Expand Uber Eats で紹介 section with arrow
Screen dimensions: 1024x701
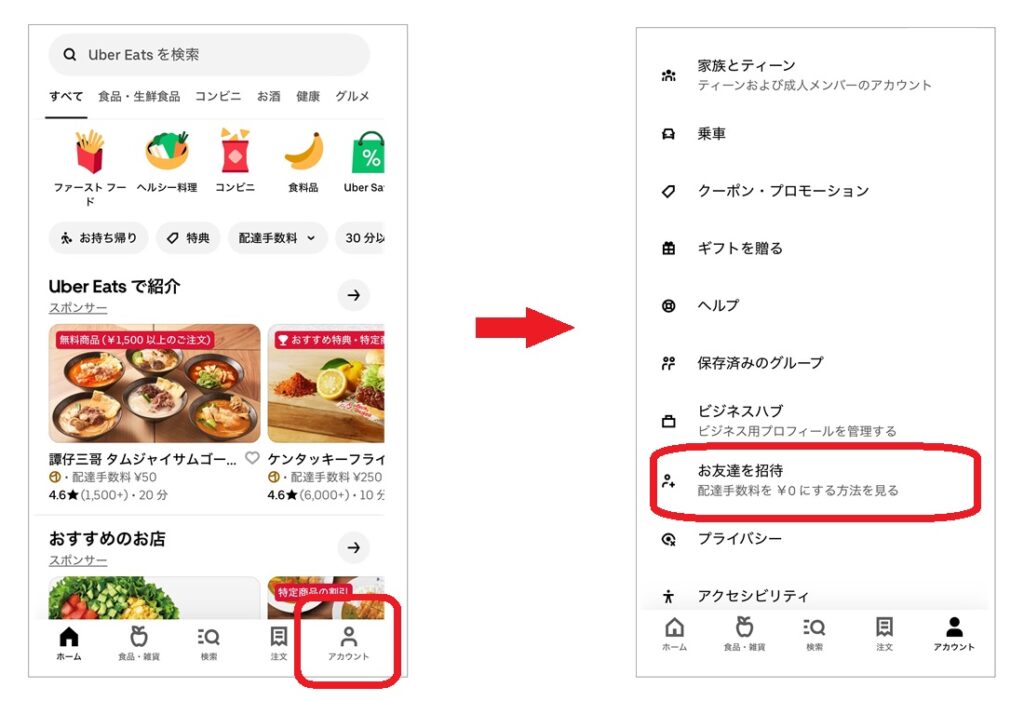click(x=353, y=295)
